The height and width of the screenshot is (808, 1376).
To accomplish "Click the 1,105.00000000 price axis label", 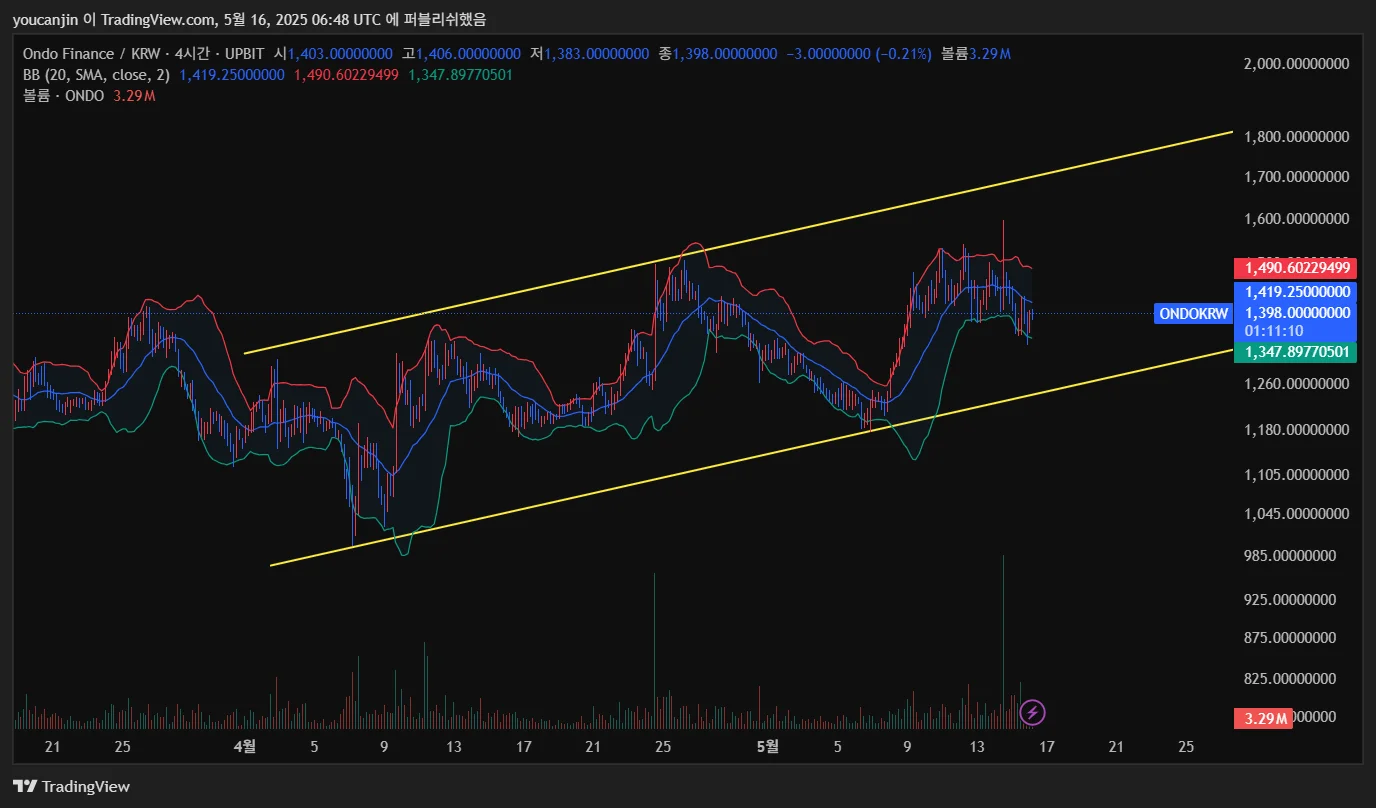I will pyautogui.click(x=1296, y=474).
